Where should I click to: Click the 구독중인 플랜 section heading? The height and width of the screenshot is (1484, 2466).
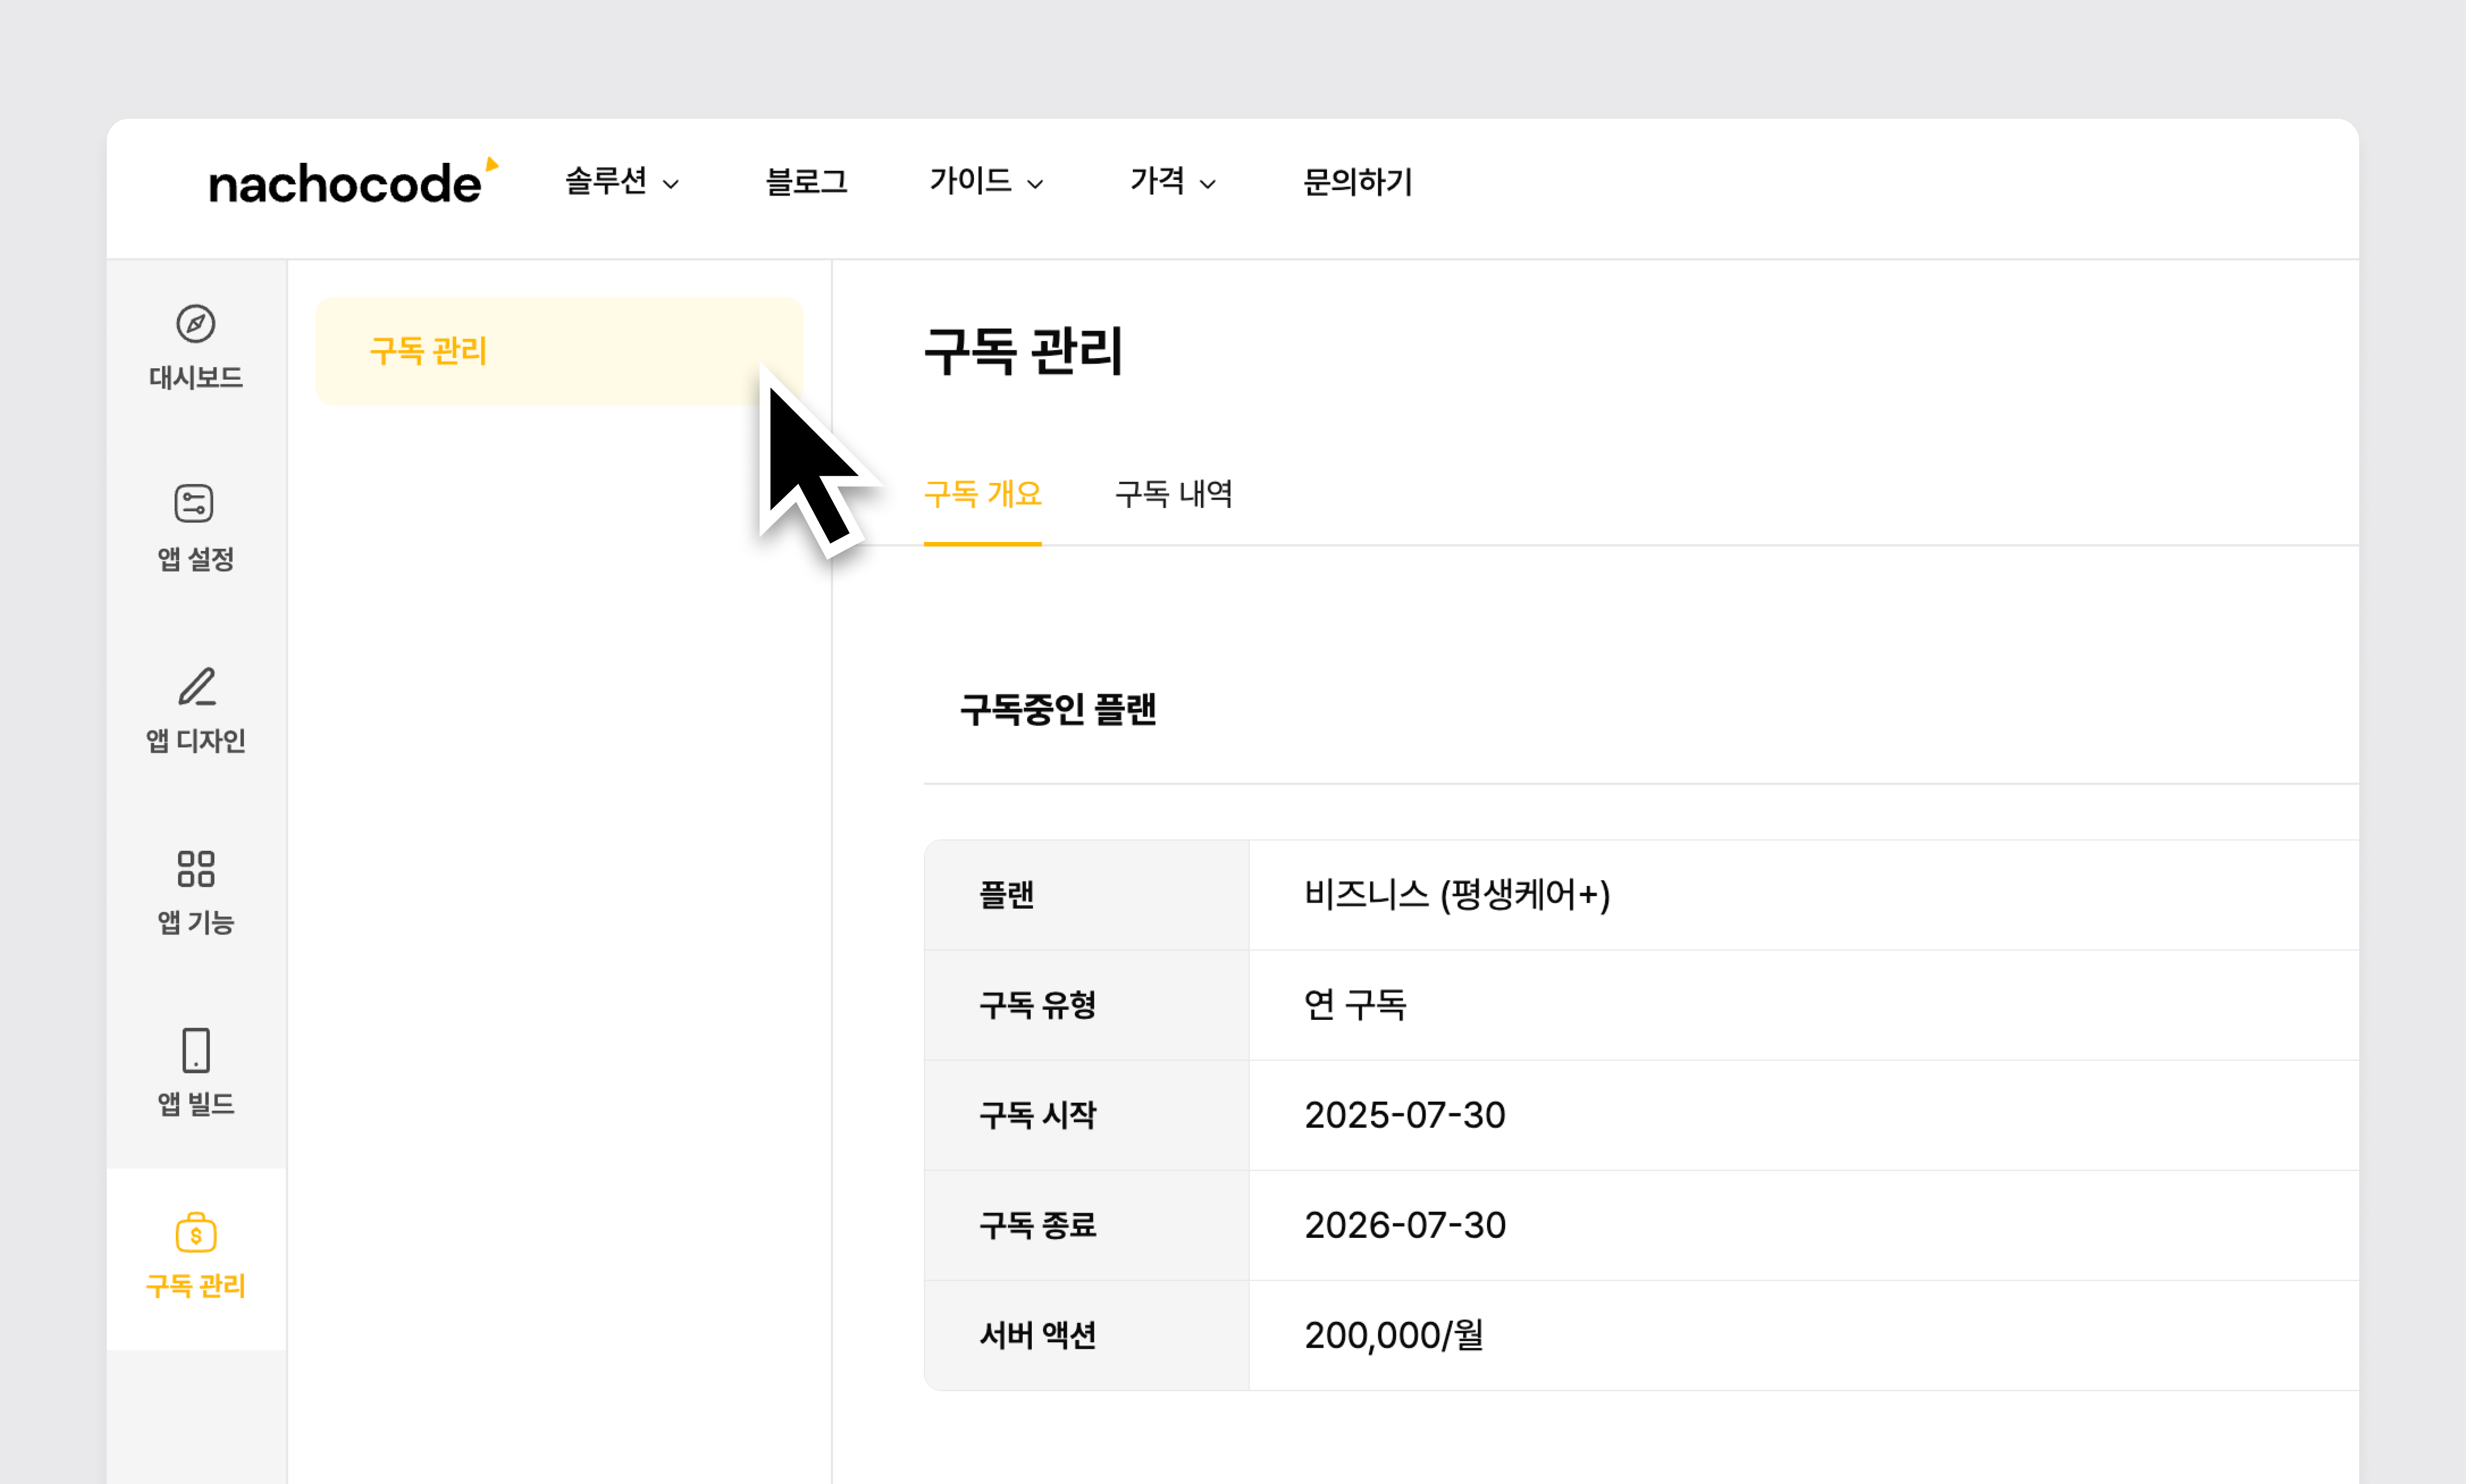(x=1058, y=710)
